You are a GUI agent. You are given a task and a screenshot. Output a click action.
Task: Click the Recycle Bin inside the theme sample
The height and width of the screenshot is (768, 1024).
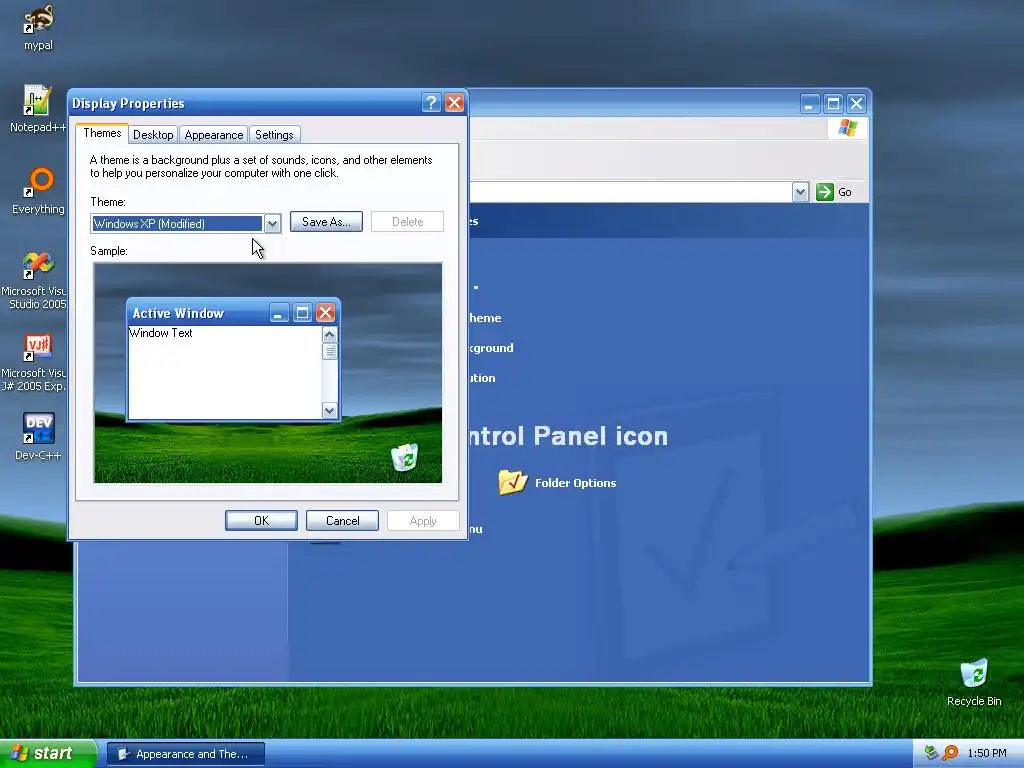tap(405, 457)
